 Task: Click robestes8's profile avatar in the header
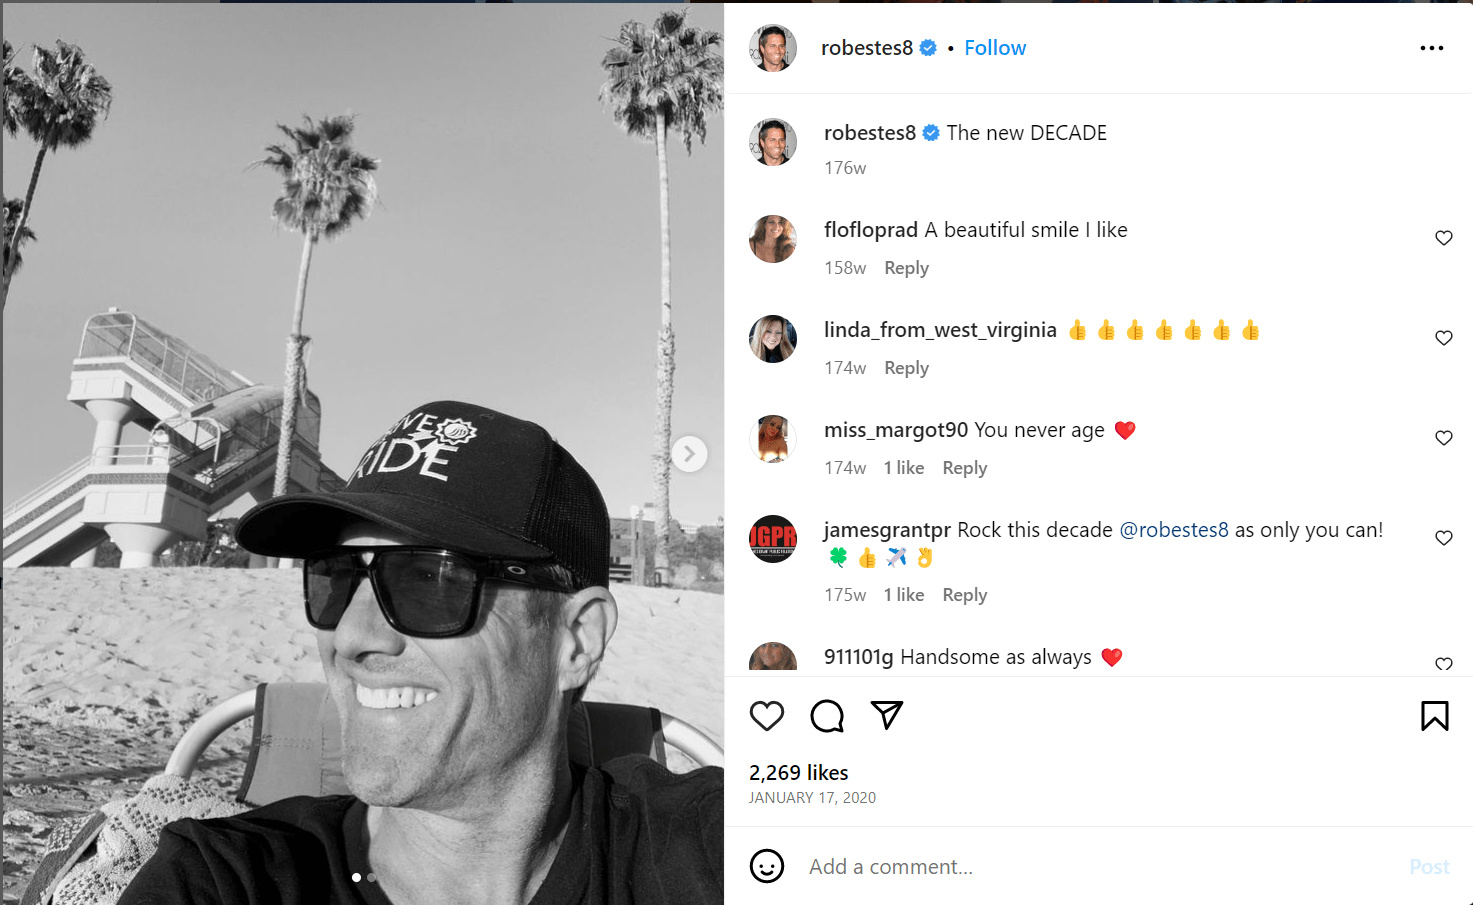point(772,47)
